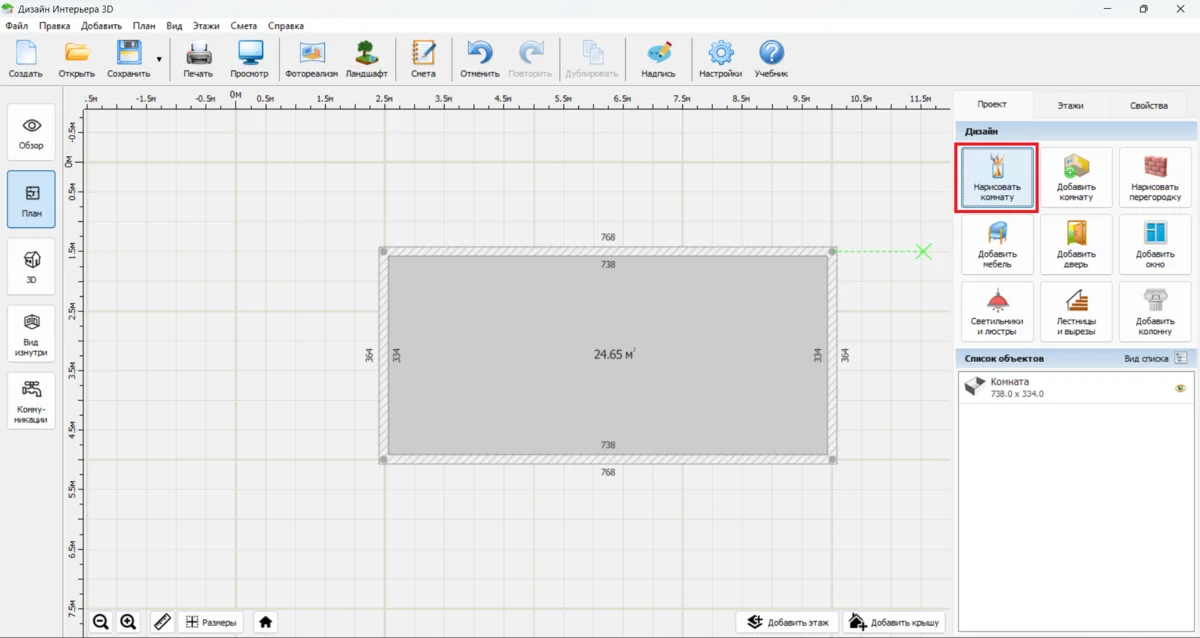Zoom out with the minus magnifier icon
This screenshot has width=1200, height=638.
click(x=101, y=622)
